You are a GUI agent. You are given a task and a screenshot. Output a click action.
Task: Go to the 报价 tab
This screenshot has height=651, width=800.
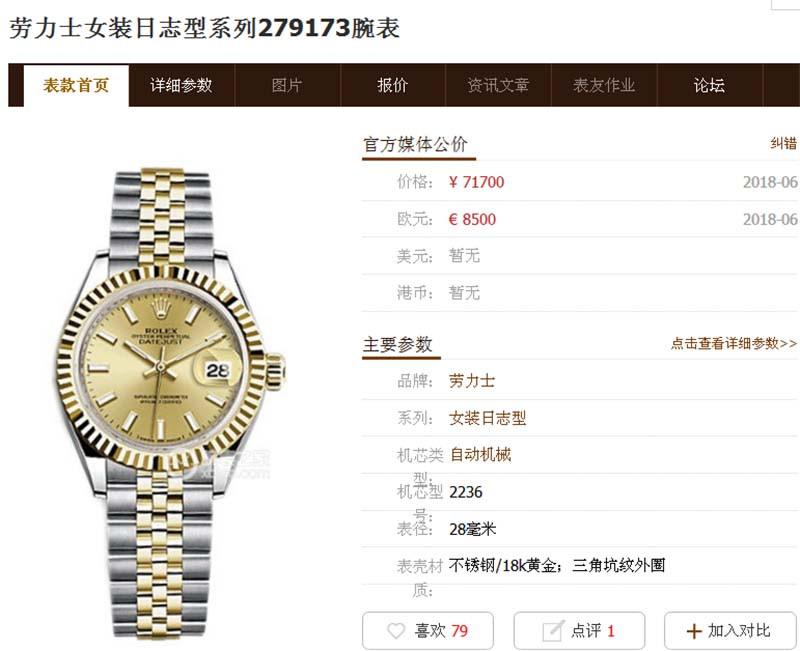click(x=393, y=85)
